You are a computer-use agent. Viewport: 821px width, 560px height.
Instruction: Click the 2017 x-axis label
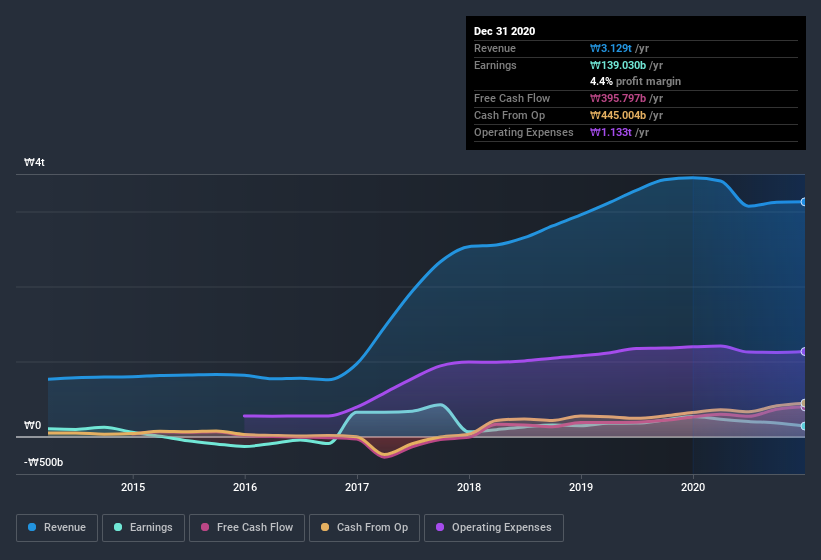pyautogui.click(x=357, y=487)
